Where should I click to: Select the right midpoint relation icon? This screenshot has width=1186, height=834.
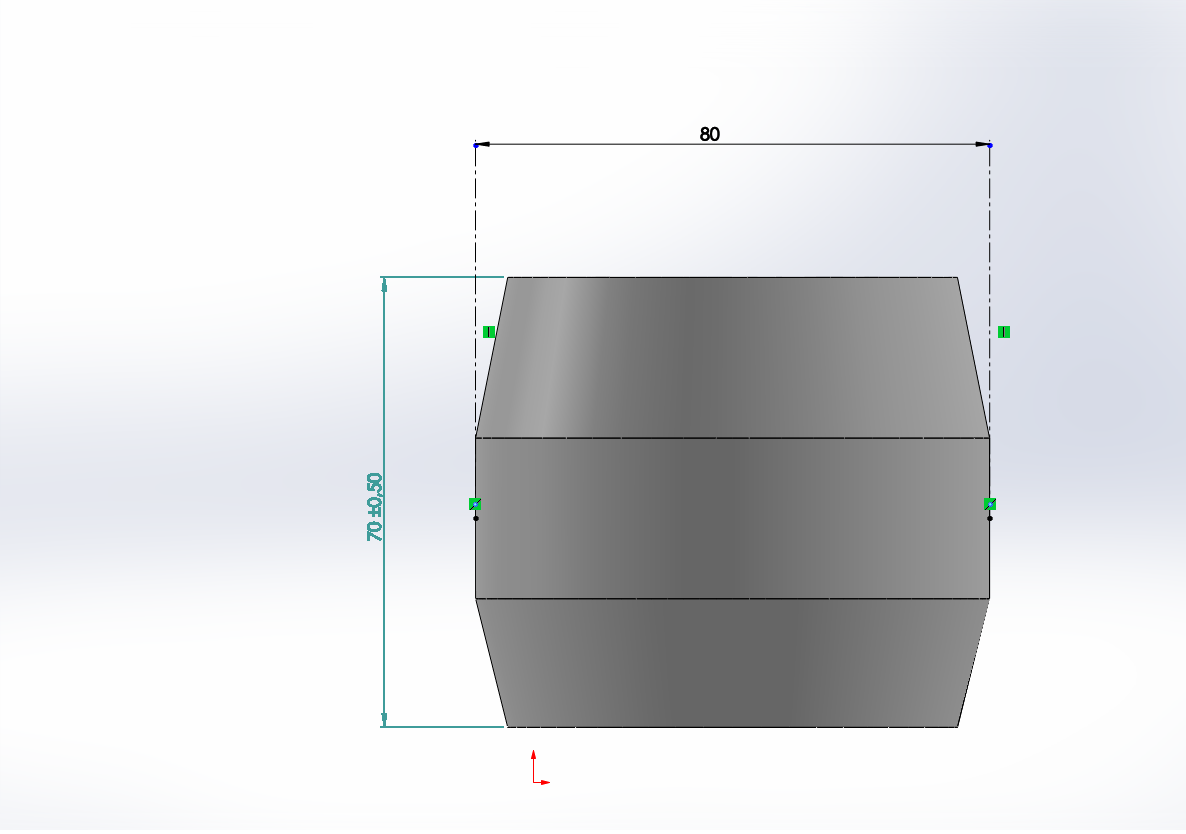point(989,504)
